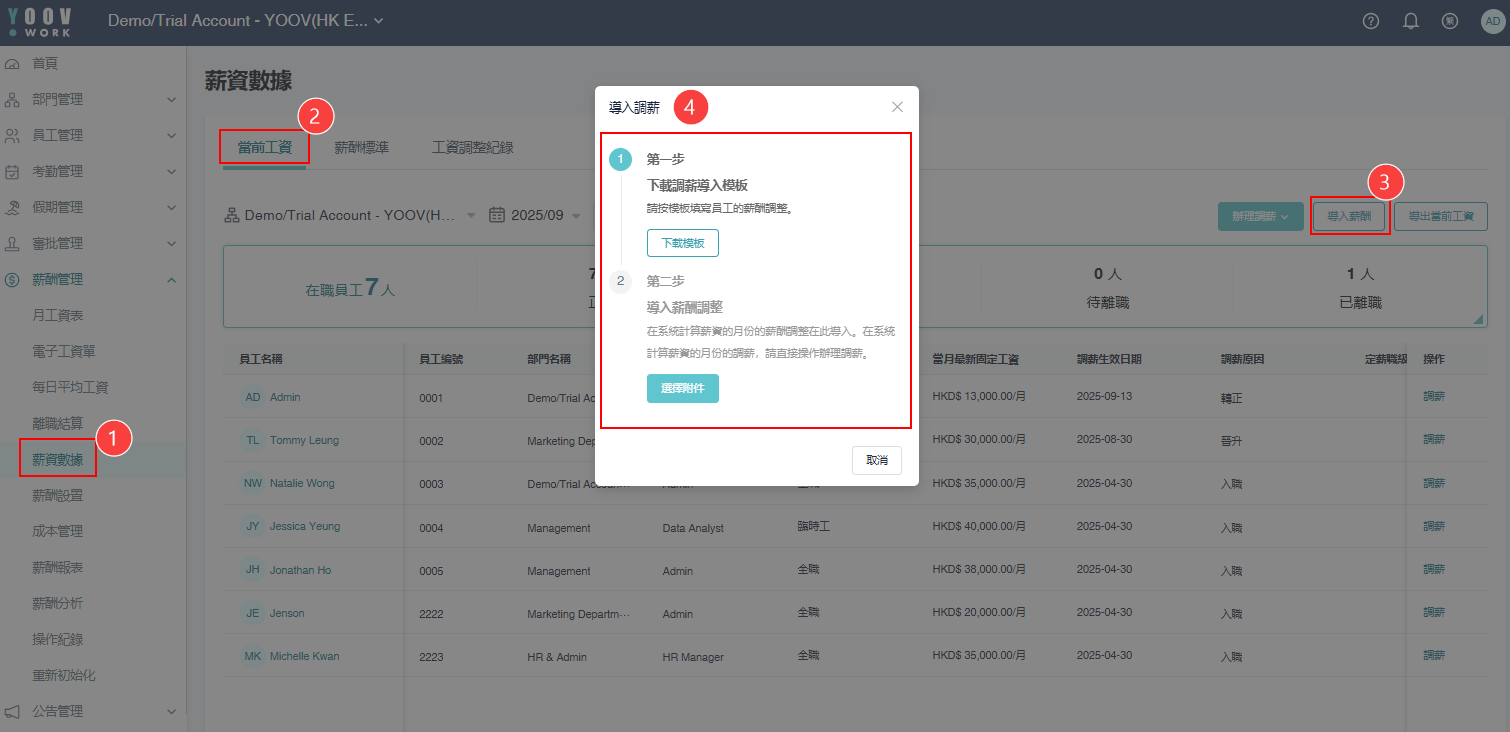Click the 公告管理 megaphone icon
The height and width of the screenshot is (732, 1510).
pyautogui.click(x=13, y=712)
